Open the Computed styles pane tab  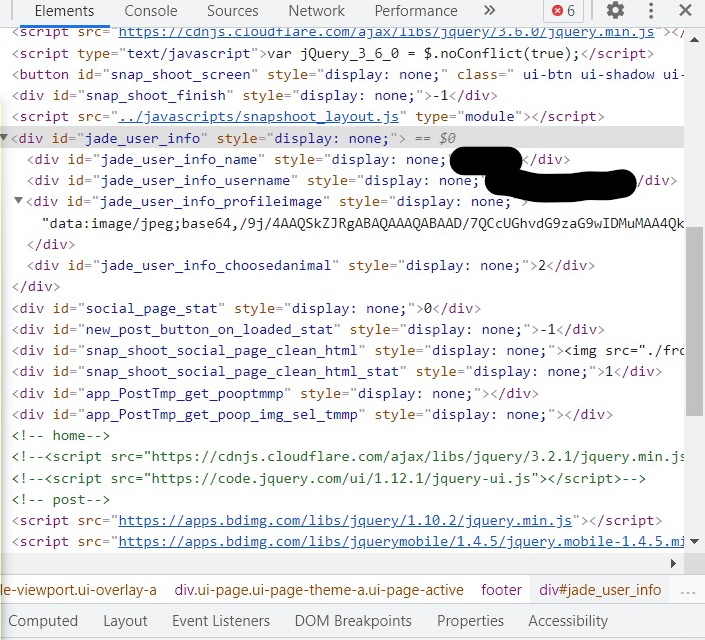(x=43, y=621)
